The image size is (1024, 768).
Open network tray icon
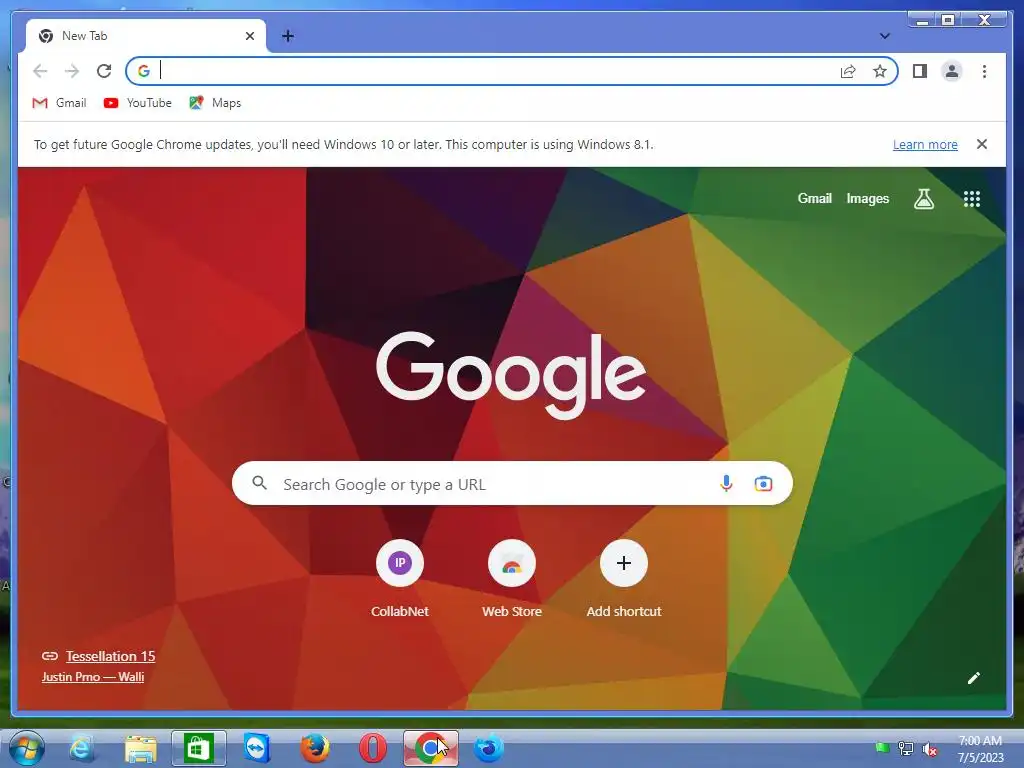[906, 748]
